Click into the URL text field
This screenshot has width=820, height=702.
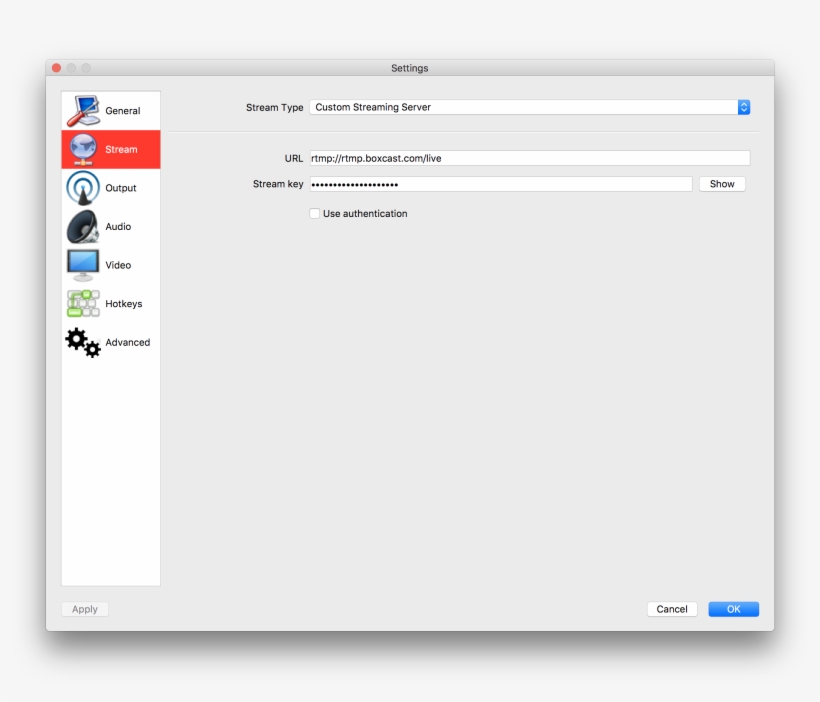(529, 158)
